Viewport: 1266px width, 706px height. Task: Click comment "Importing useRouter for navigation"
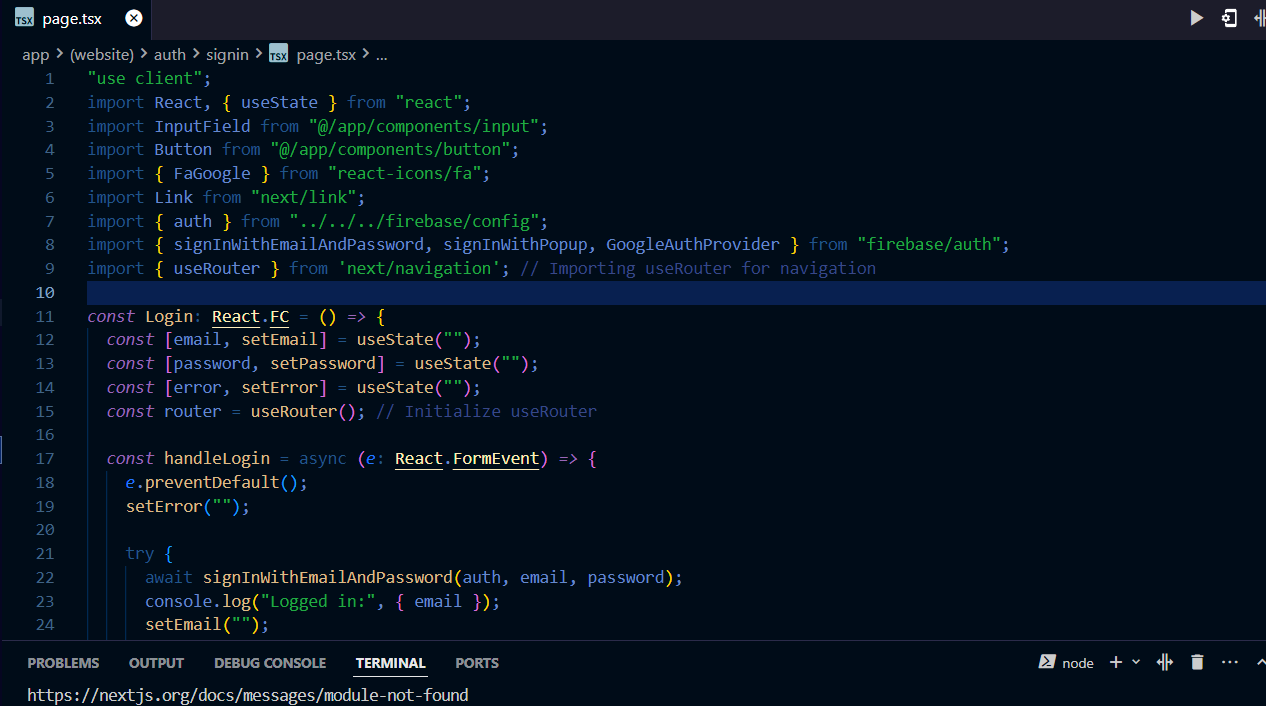click(698, 268)
